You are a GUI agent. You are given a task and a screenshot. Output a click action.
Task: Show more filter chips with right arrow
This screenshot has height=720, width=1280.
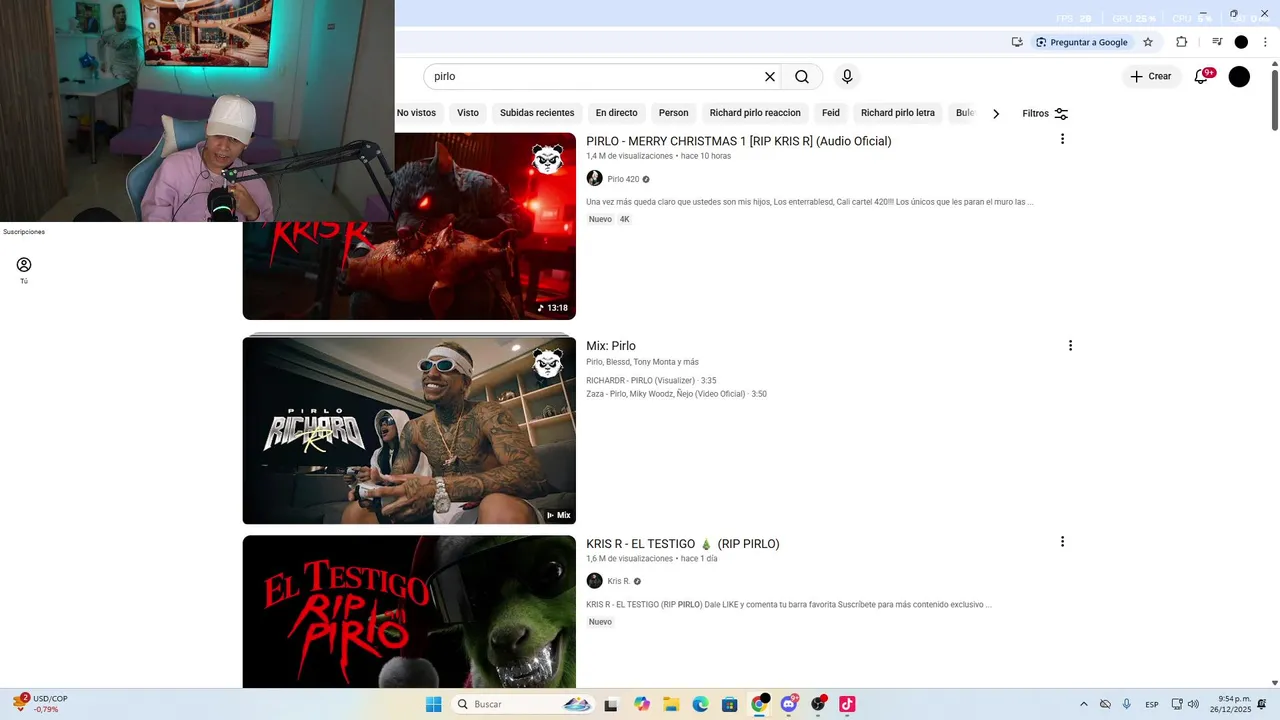(996, 113)
